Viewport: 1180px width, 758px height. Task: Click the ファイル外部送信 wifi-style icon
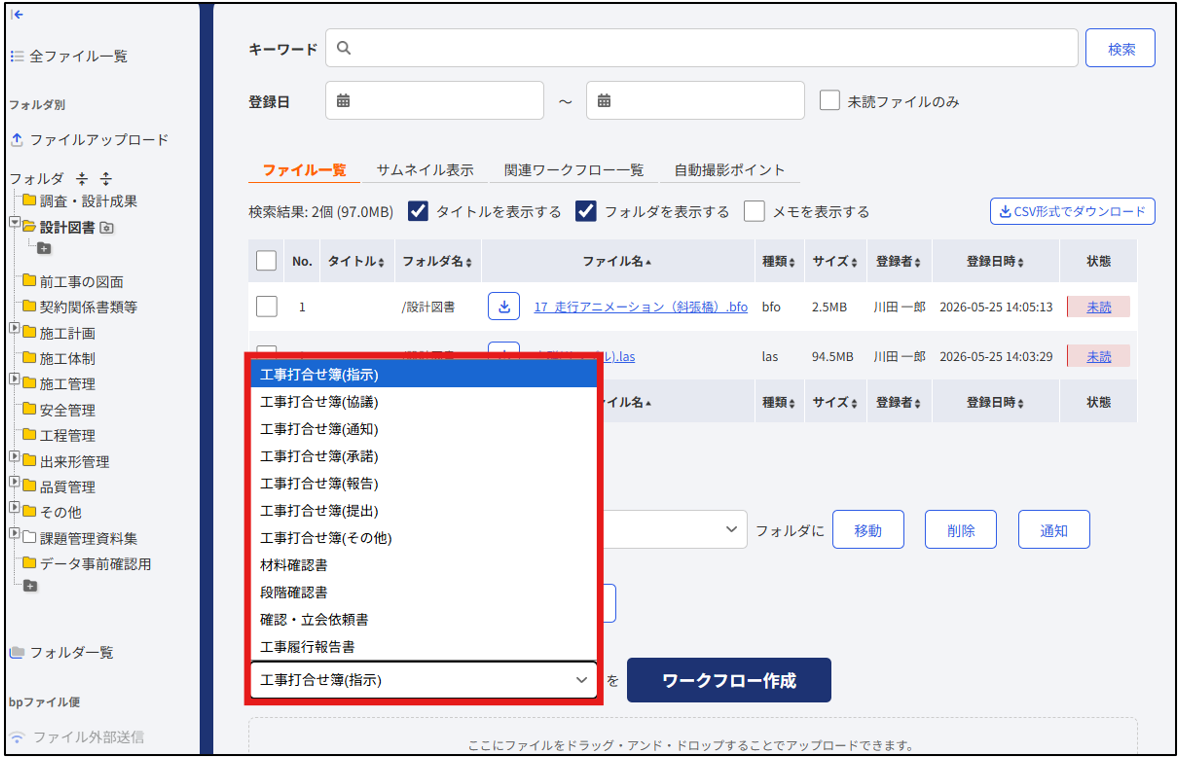pyautogui.click(x=17, y=737)
